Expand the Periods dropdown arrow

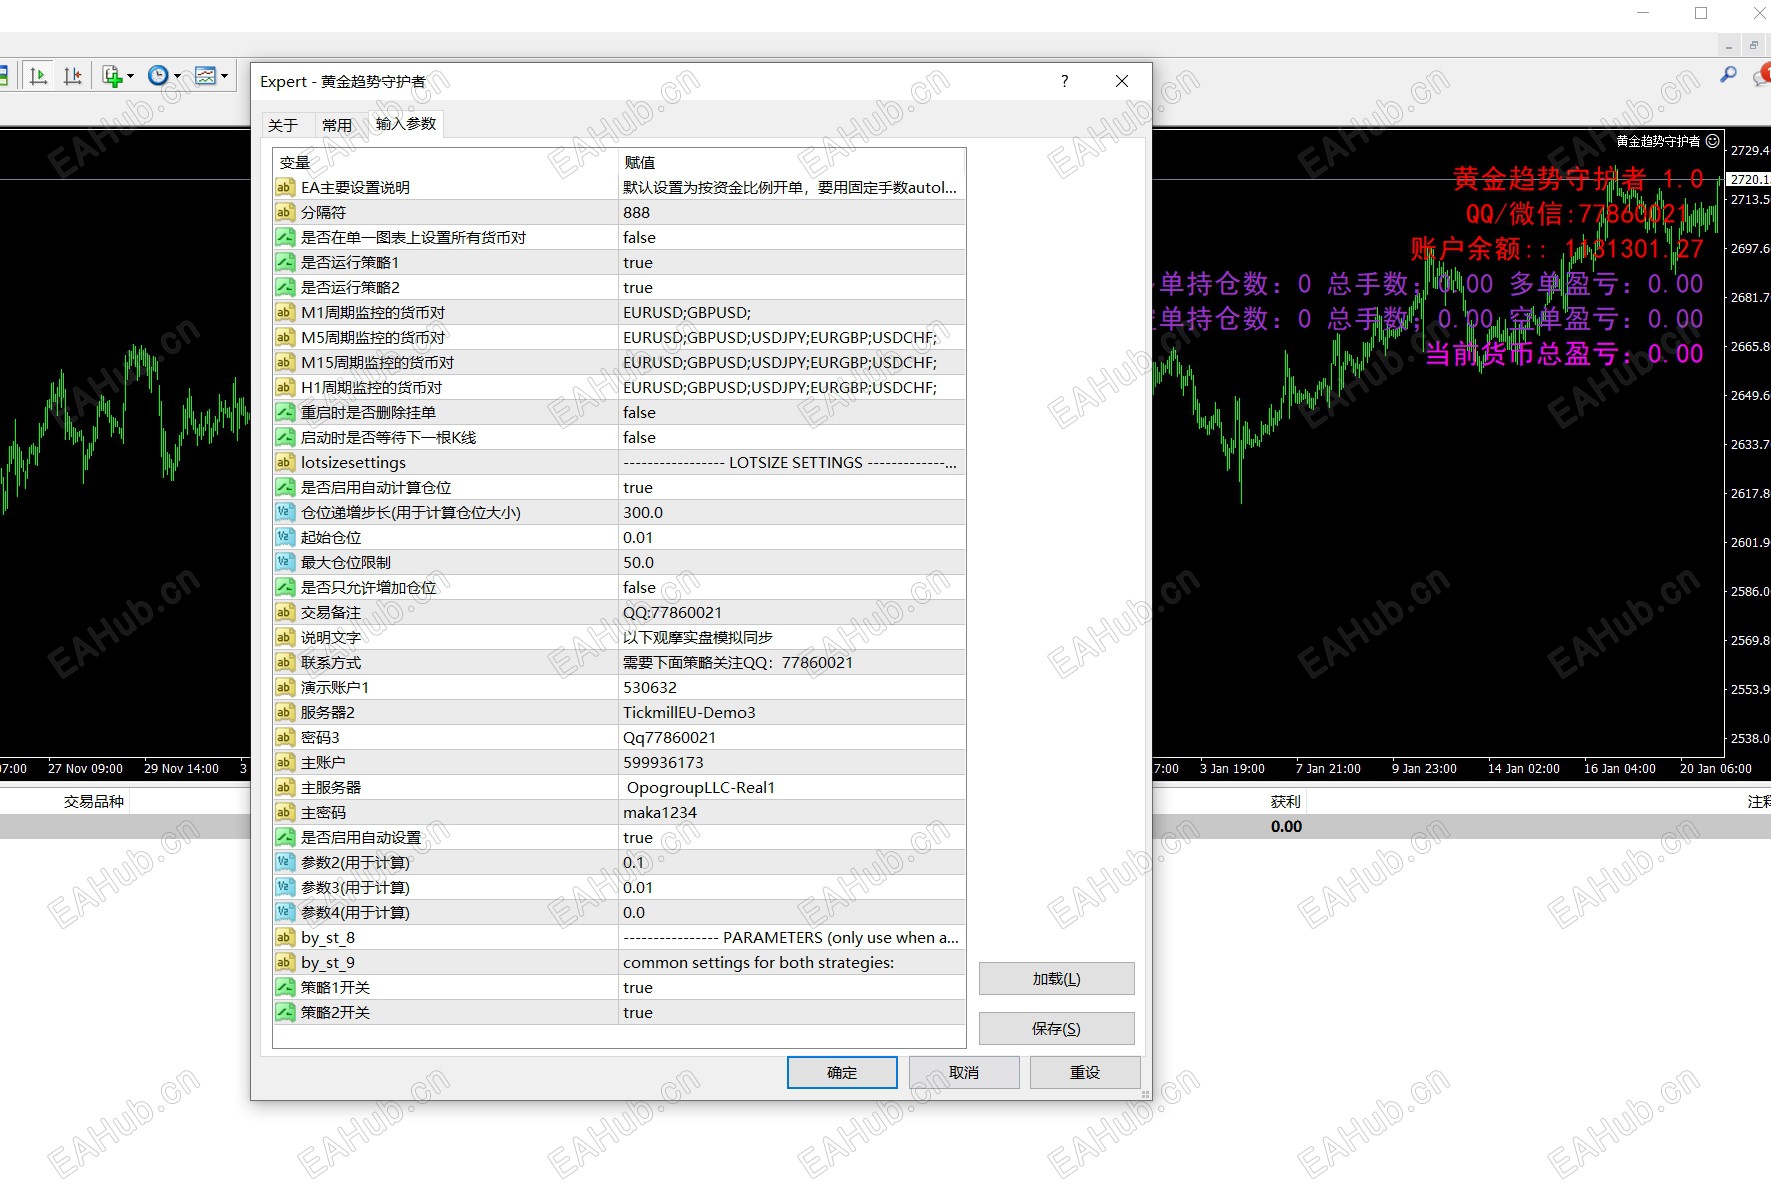(x=177, y=76)
